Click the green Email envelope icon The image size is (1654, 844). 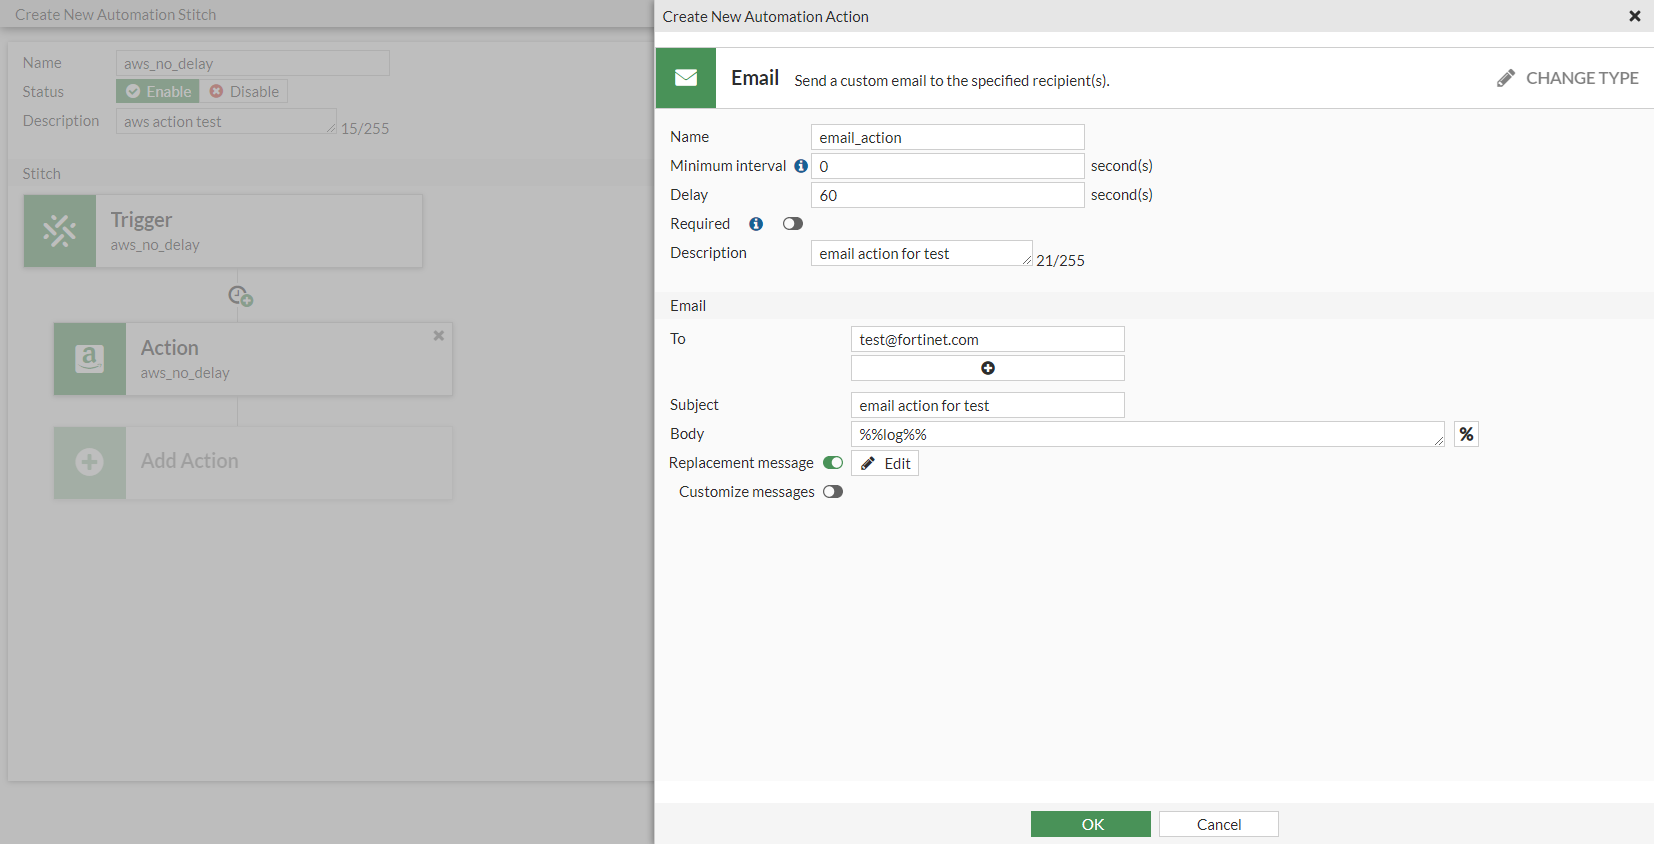coord(686,78)
